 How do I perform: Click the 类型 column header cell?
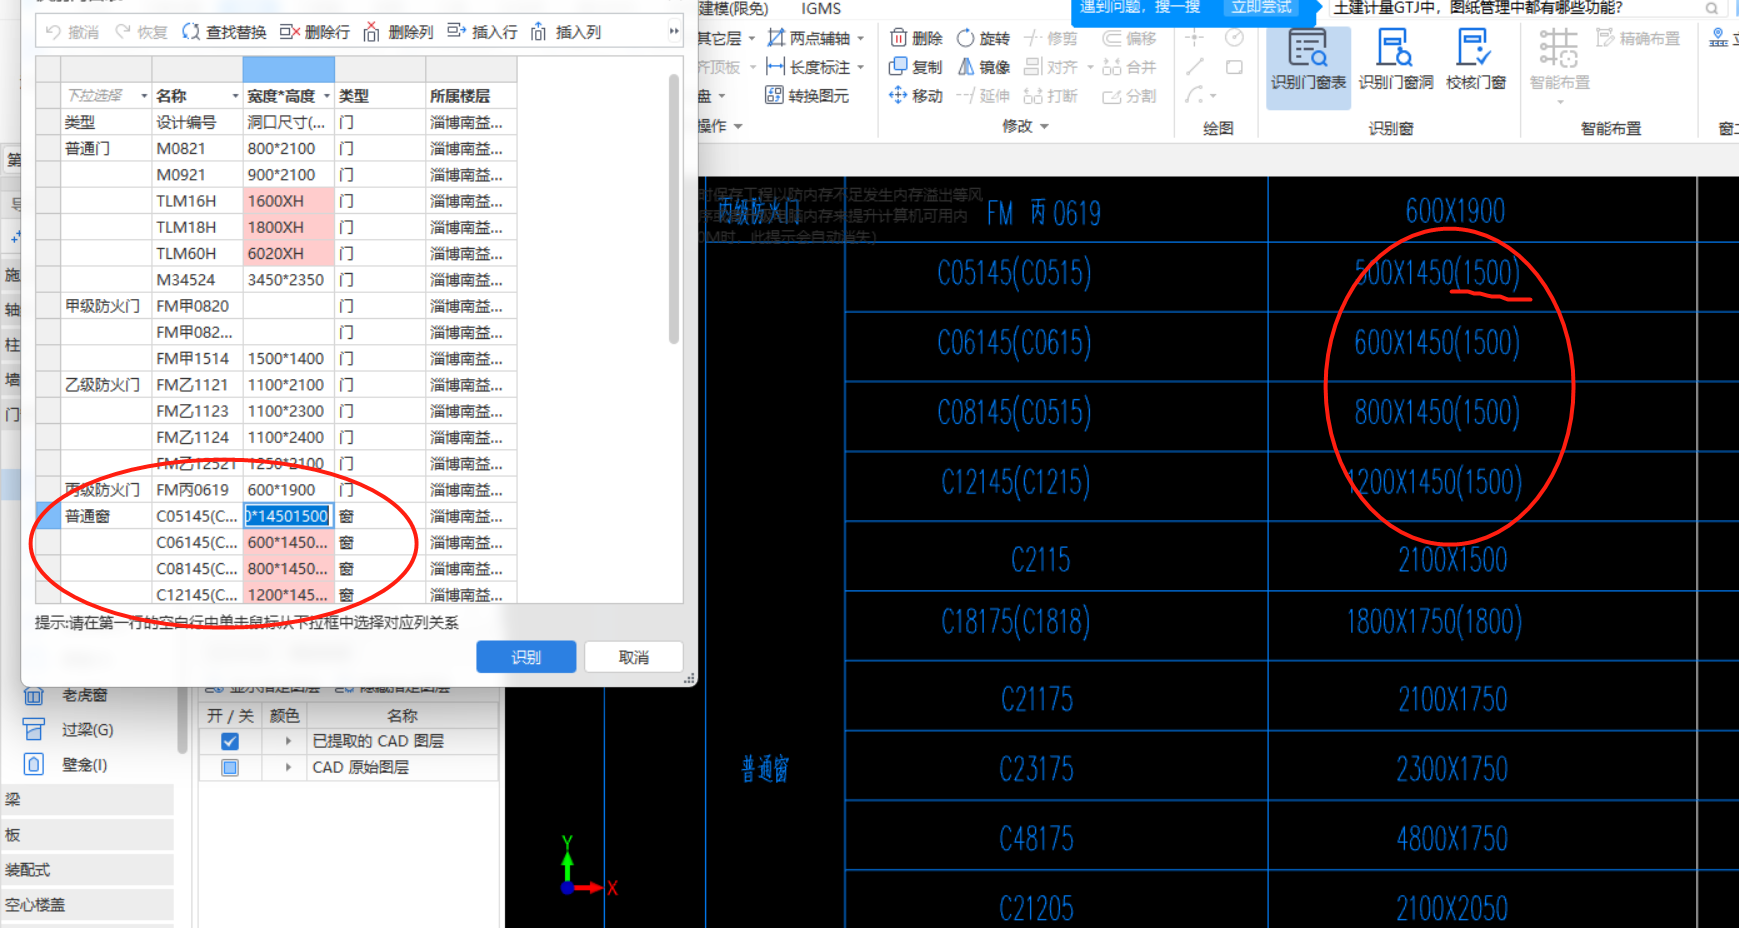click(x=380, y=96)
